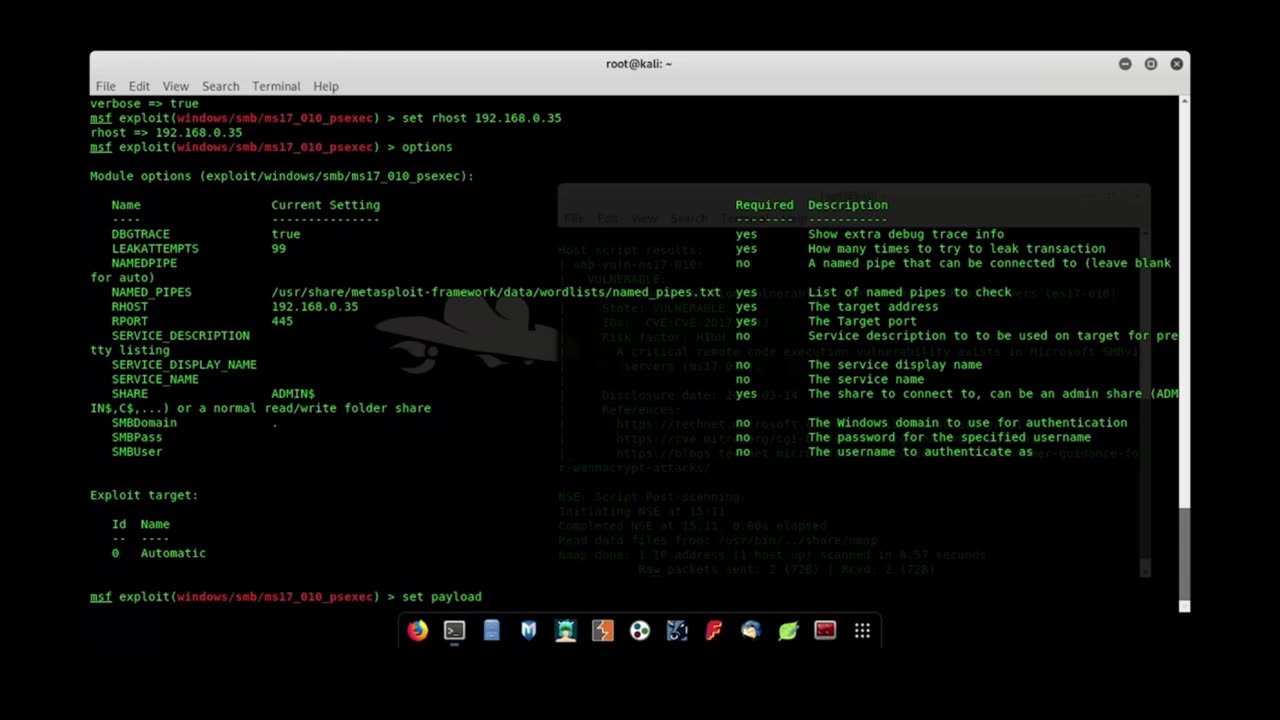Click the LEAKATTEMPTS option name
This screenshot has height=720, width=1280.
[155, 248]
